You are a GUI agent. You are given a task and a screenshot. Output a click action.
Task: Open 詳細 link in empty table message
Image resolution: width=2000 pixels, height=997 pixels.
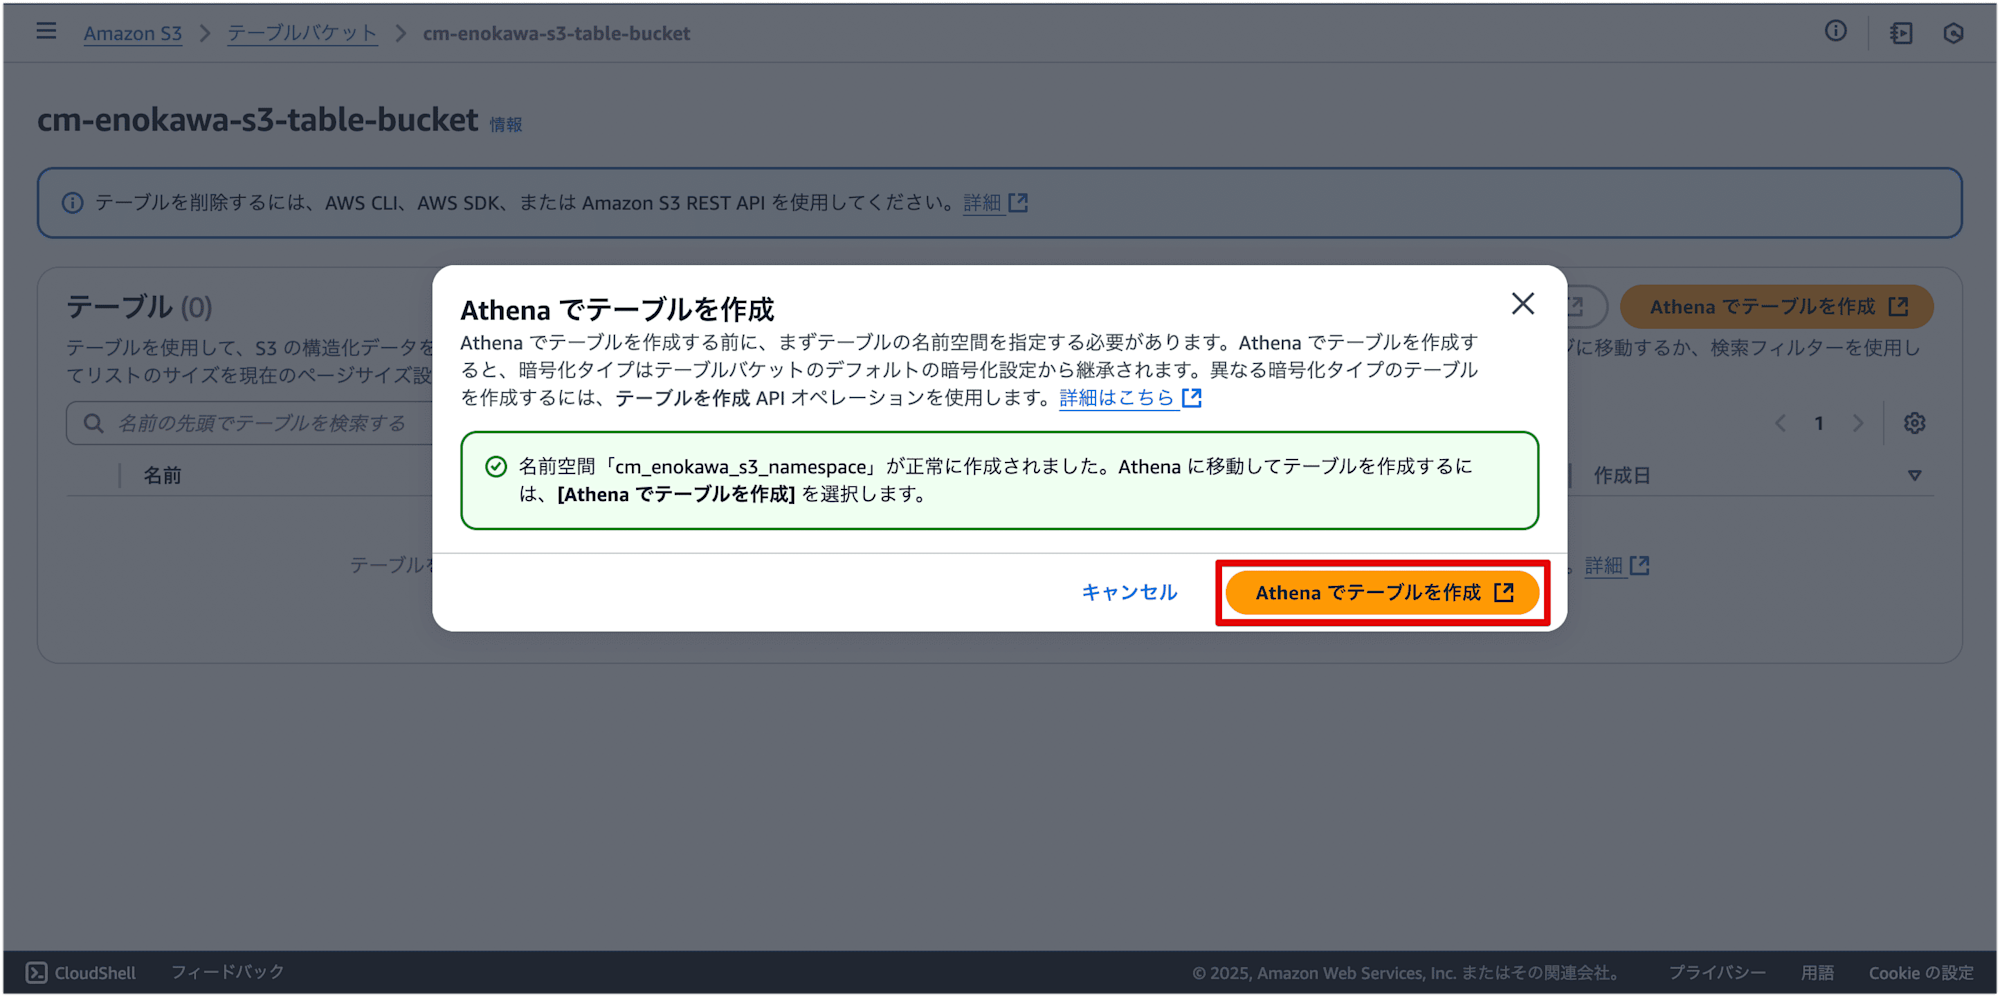pos(1616,566)
